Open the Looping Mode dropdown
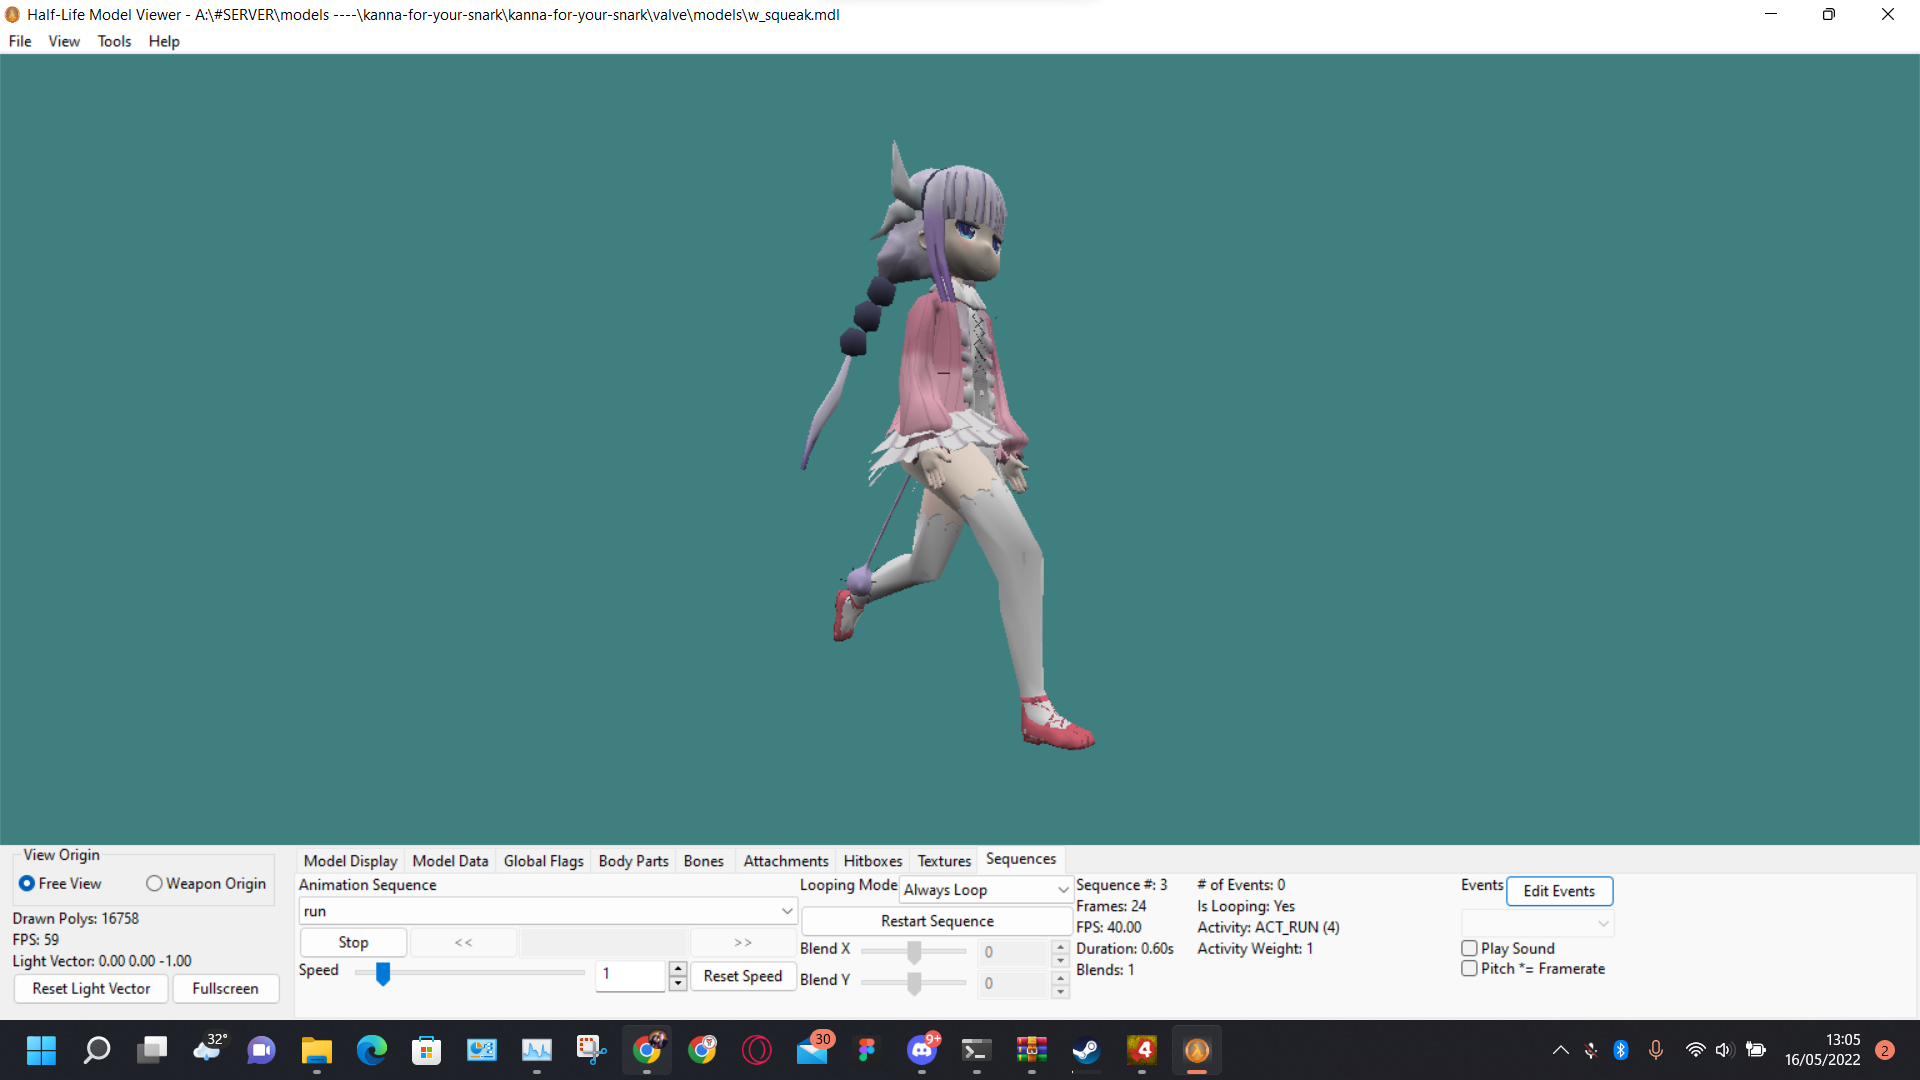The width and height of the screenshot is (1920, 1080). [x=1062, y=890]
